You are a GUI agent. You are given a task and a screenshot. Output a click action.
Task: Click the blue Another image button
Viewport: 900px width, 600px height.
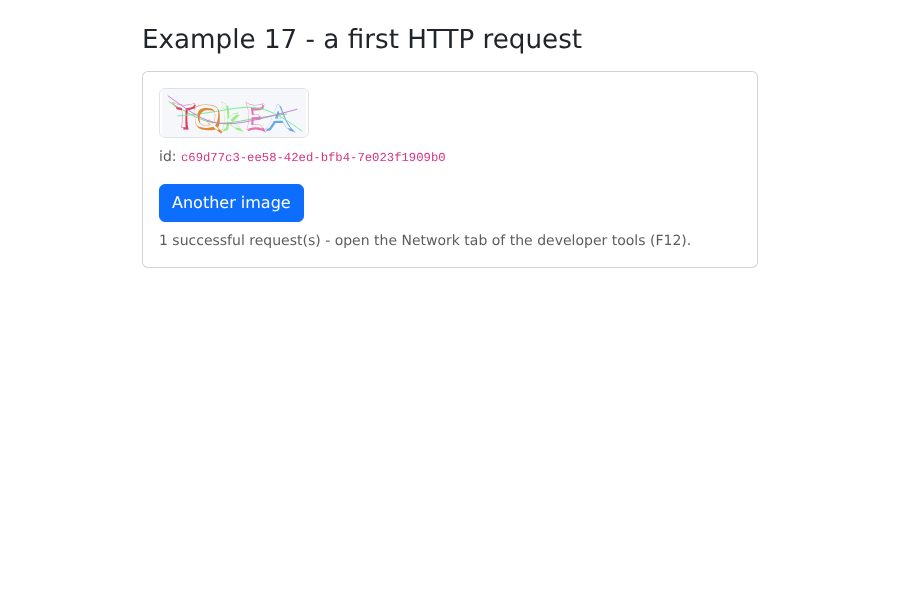[x=231, y=203]
